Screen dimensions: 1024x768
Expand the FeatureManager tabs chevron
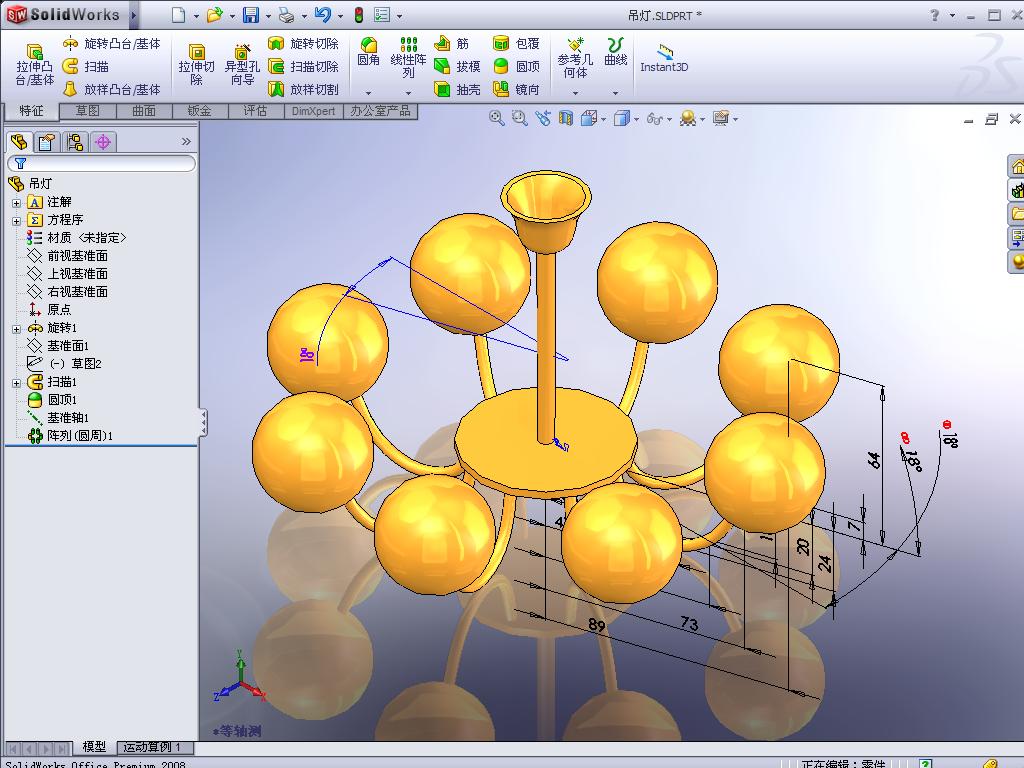[x=186, y=141]
